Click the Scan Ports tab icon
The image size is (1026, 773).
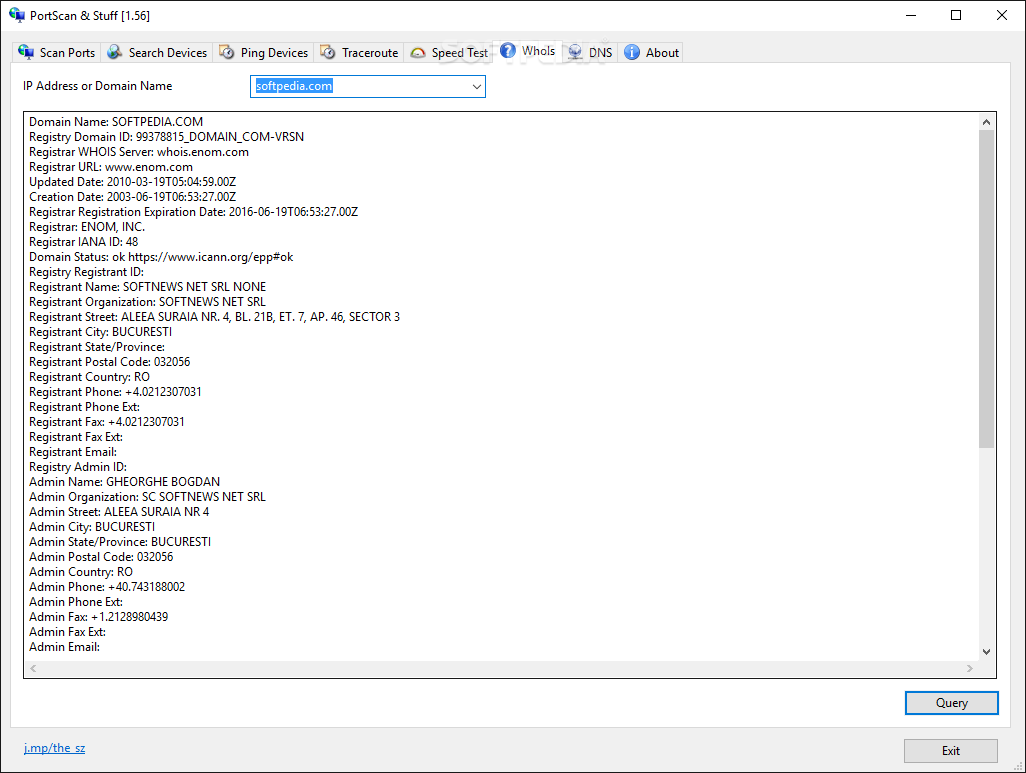tap(26, 52)
